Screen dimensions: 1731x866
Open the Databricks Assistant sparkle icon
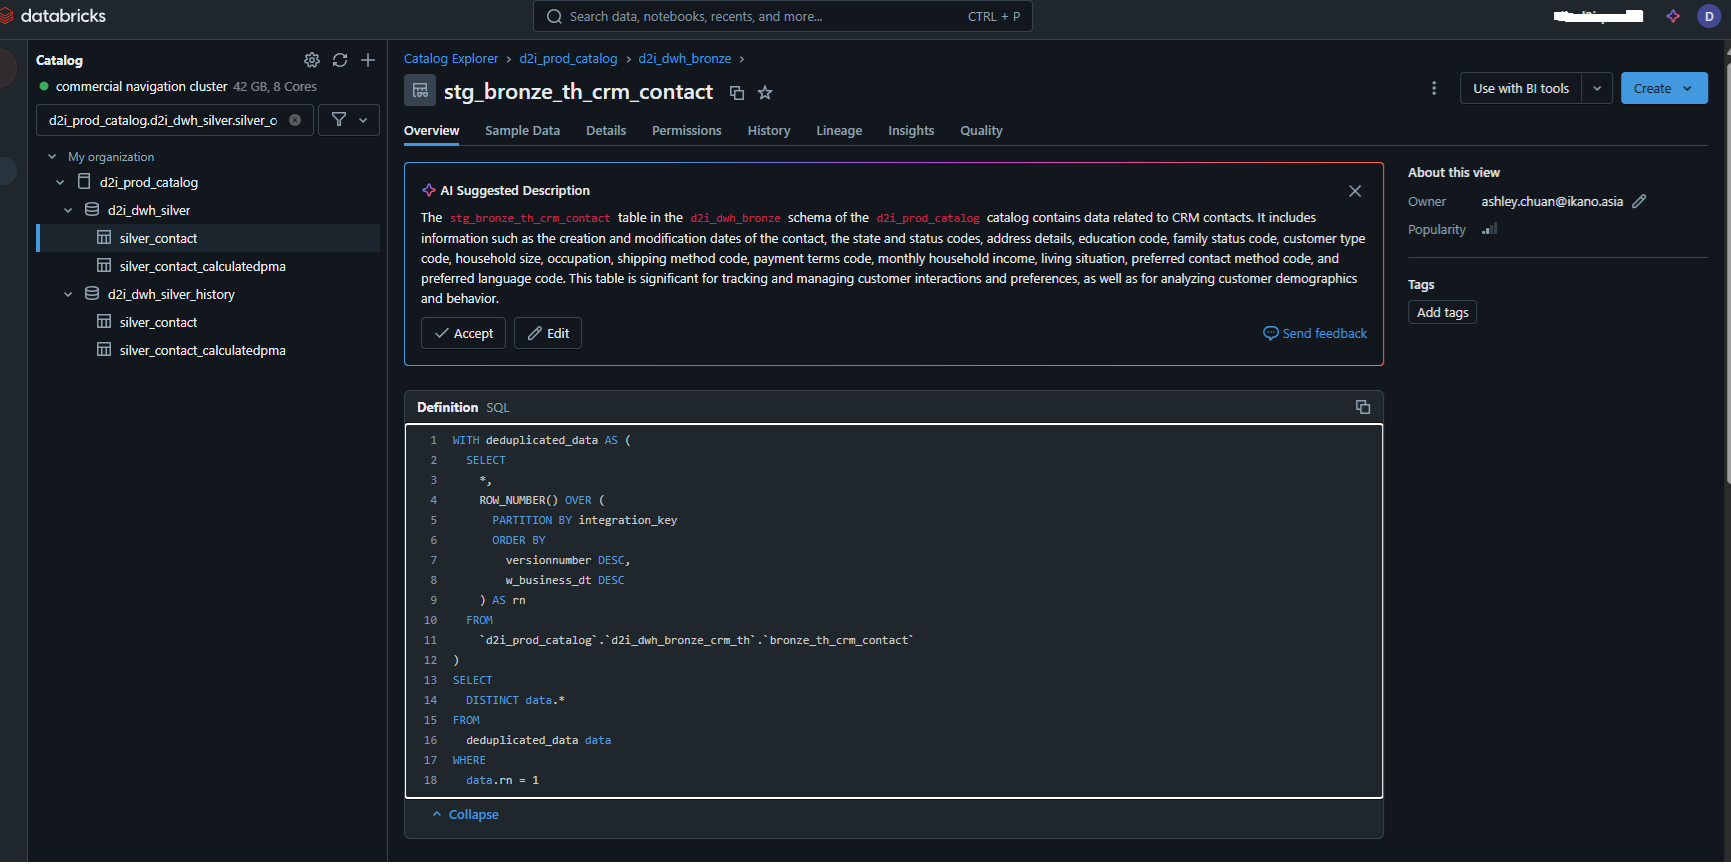pyautogui.click(x=1673, y=16)
